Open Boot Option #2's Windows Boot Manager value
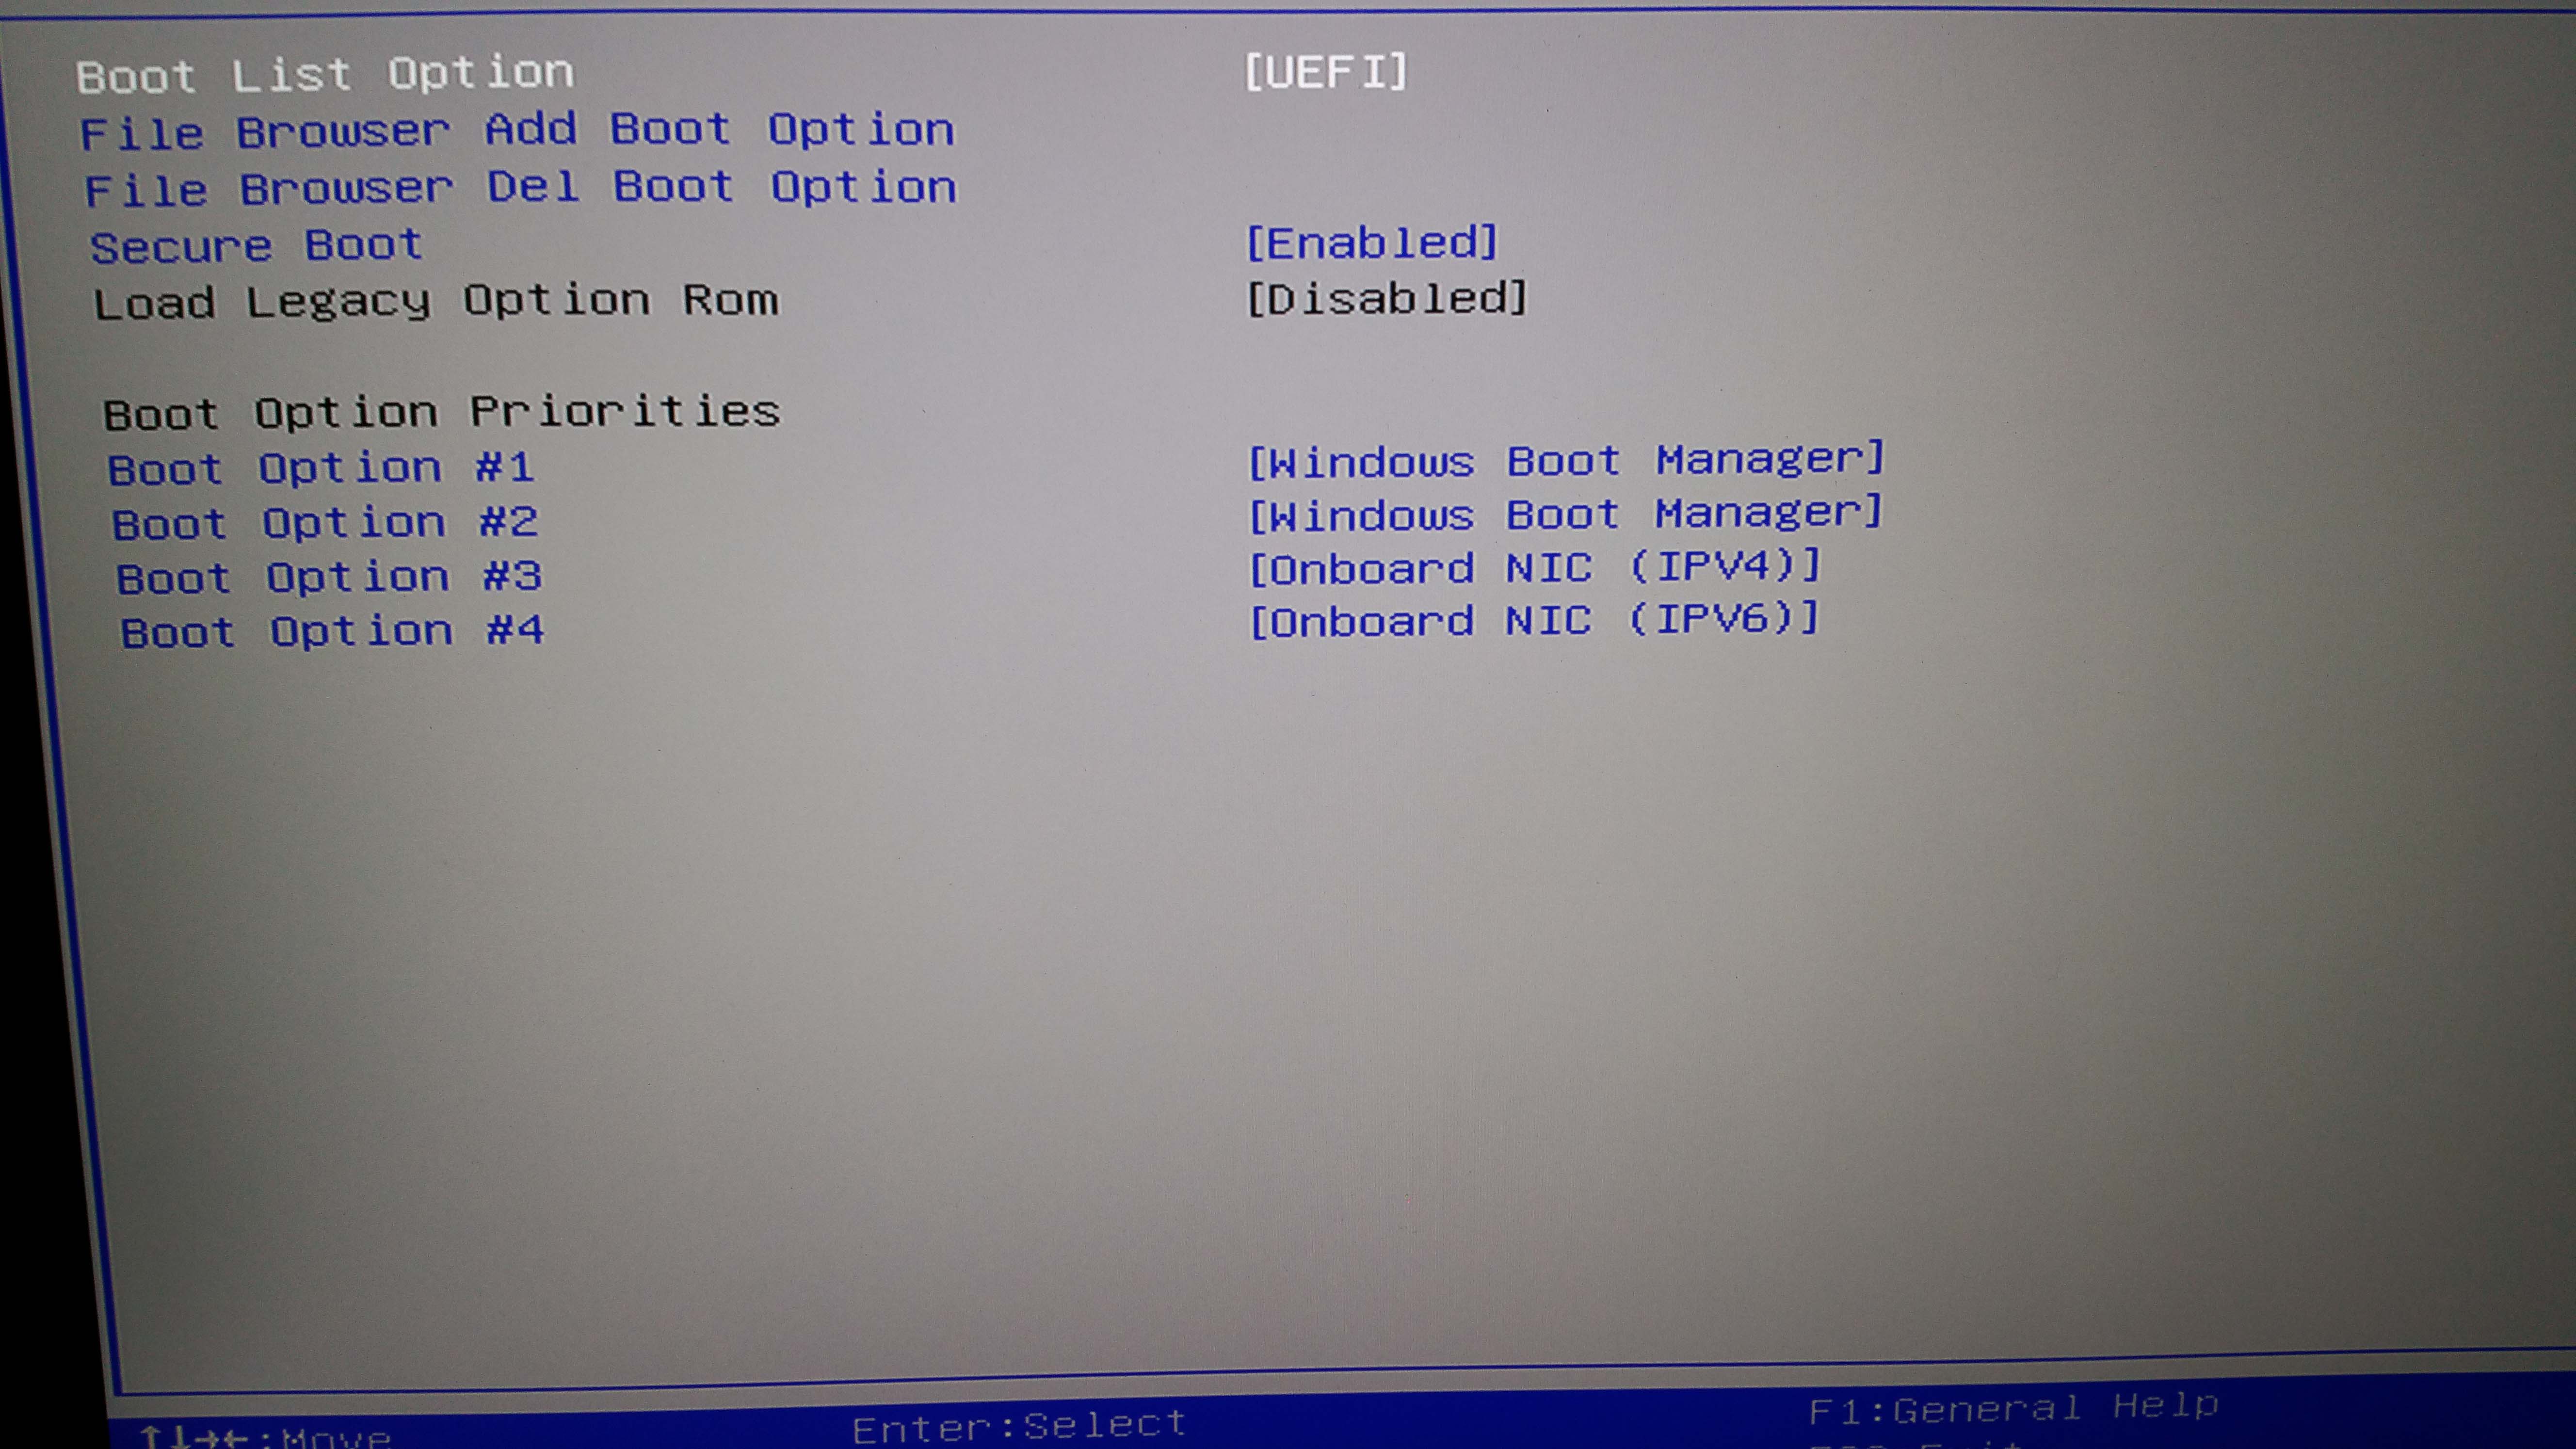This screenshot has height=1449, width=2576. tap(1565, 514)
